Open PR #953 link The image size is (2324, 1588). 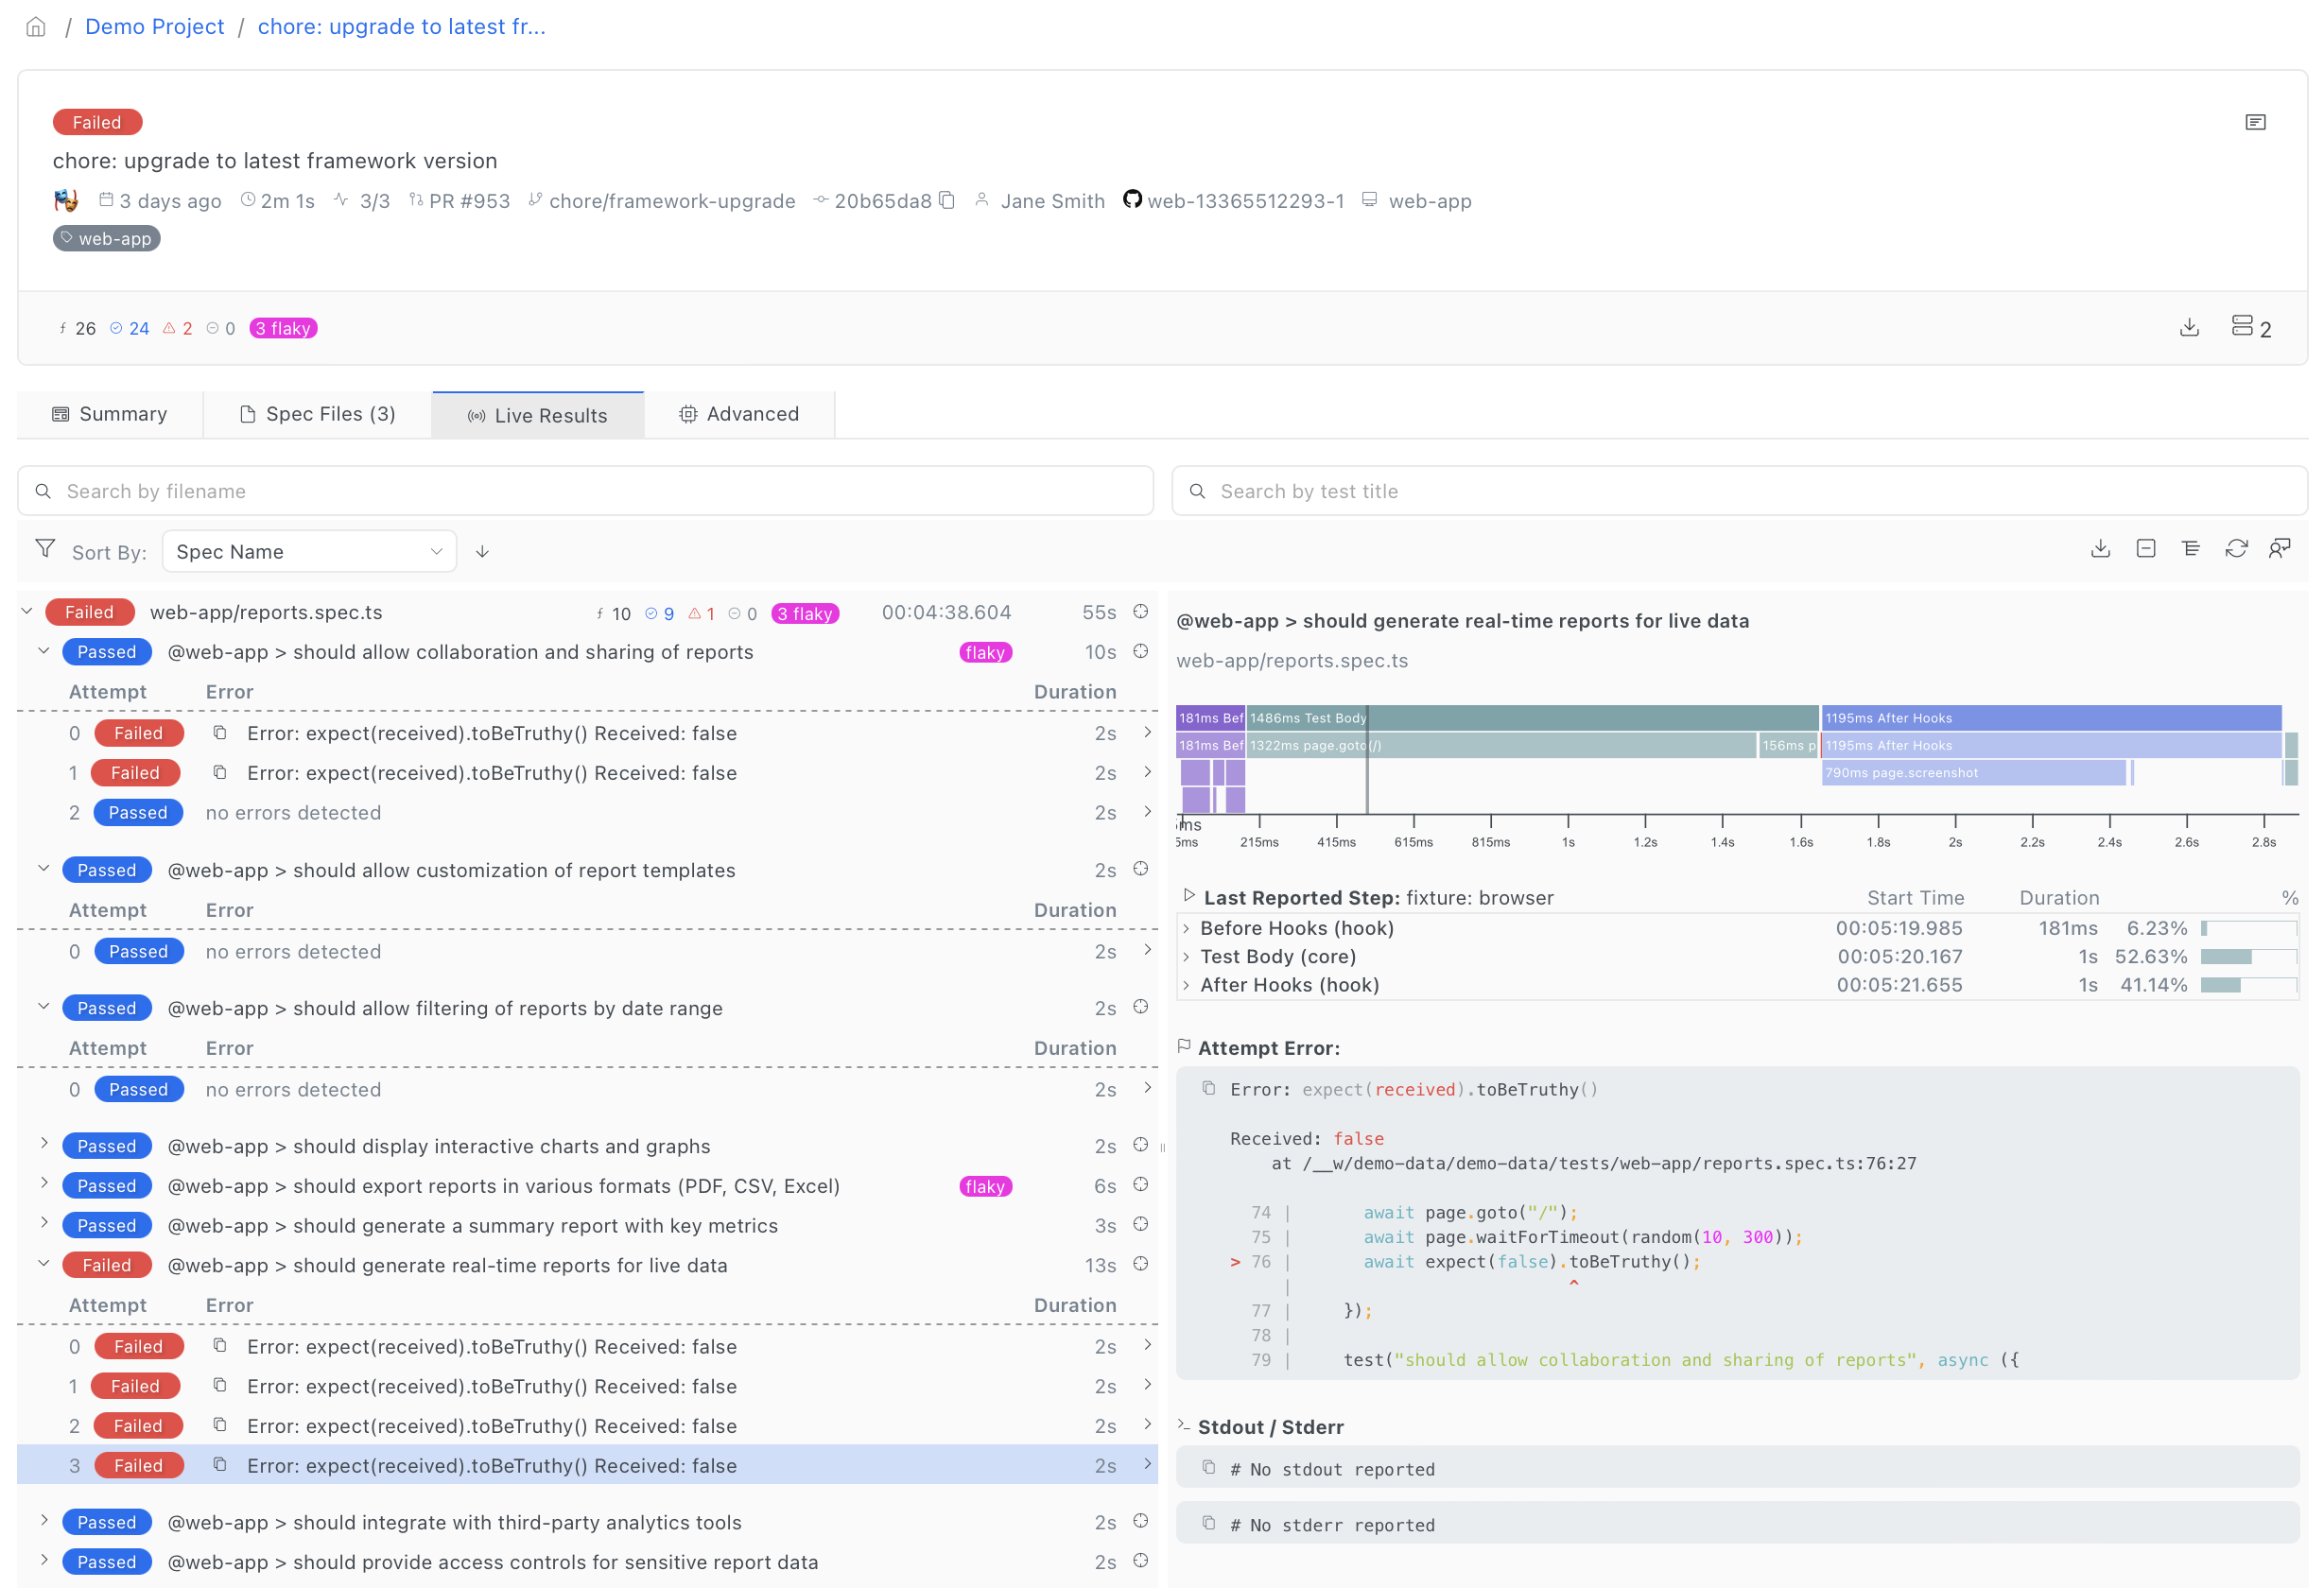(x=469, y=201)
